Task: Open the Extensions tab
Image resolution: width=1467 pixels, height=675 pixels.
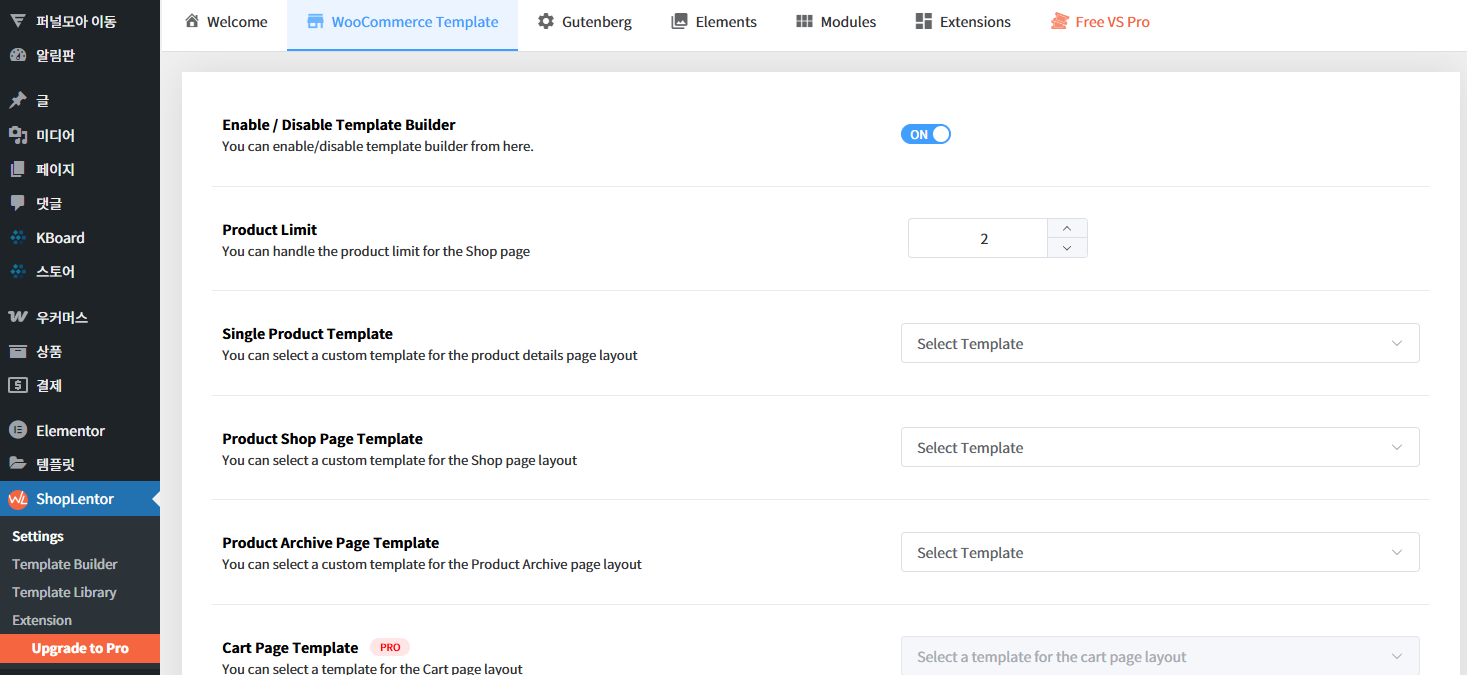Action: point(963,22)
